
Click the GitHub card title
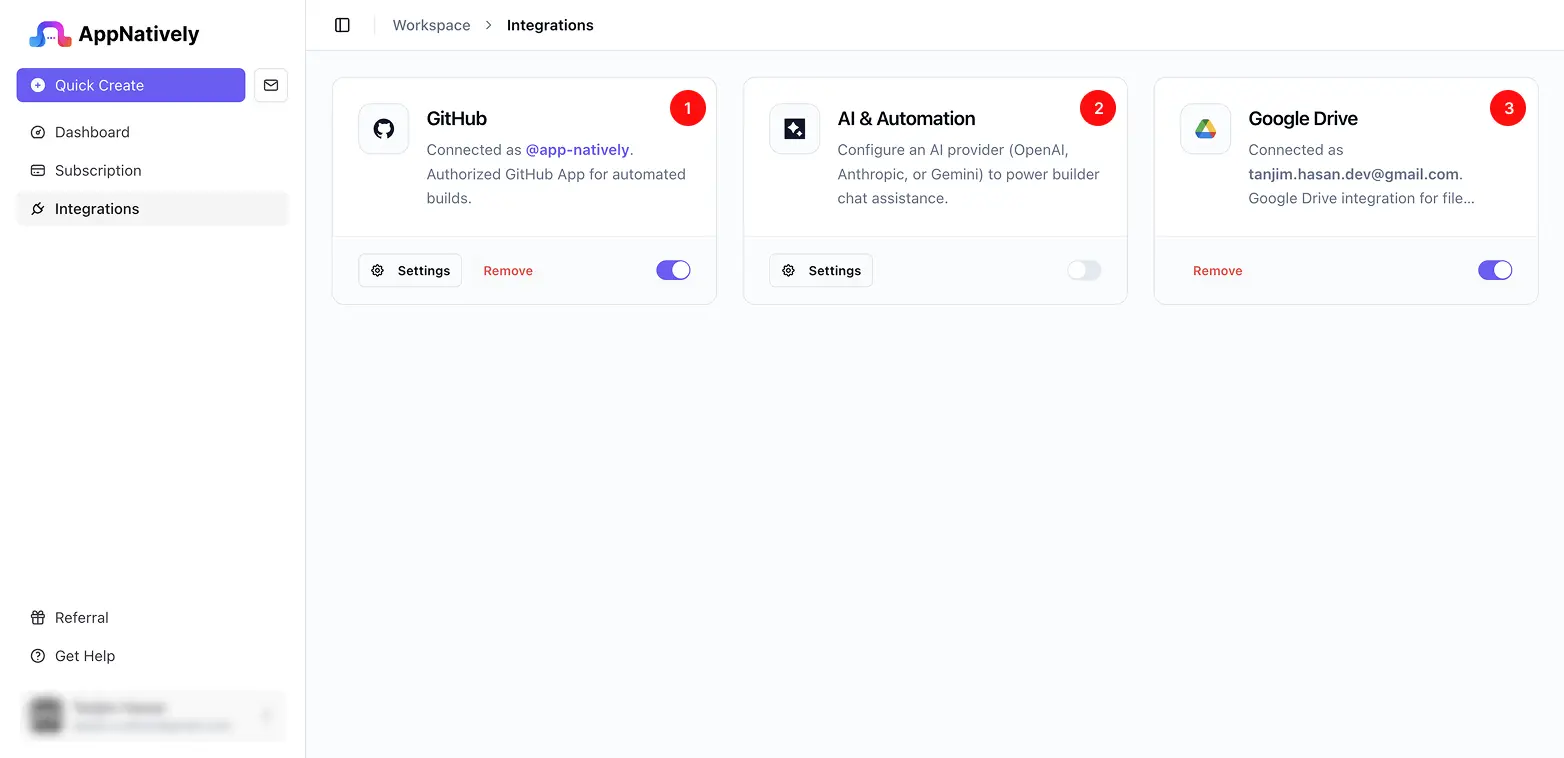(457, 118)
